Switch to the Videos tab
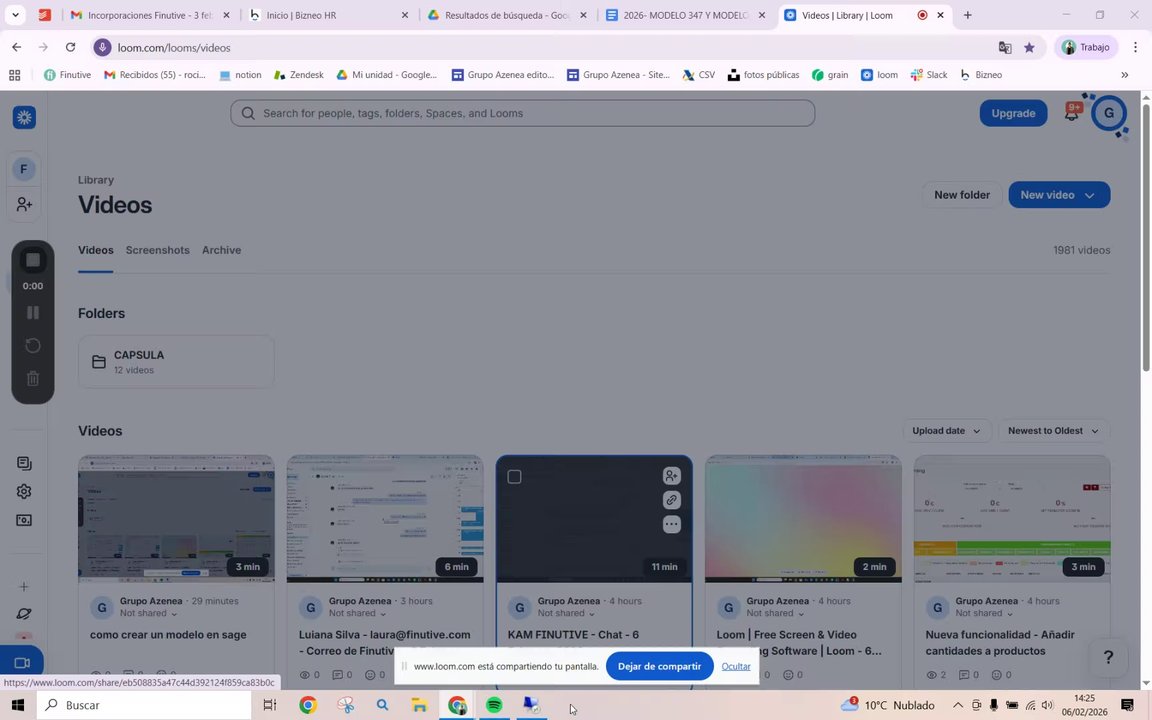 96,250
